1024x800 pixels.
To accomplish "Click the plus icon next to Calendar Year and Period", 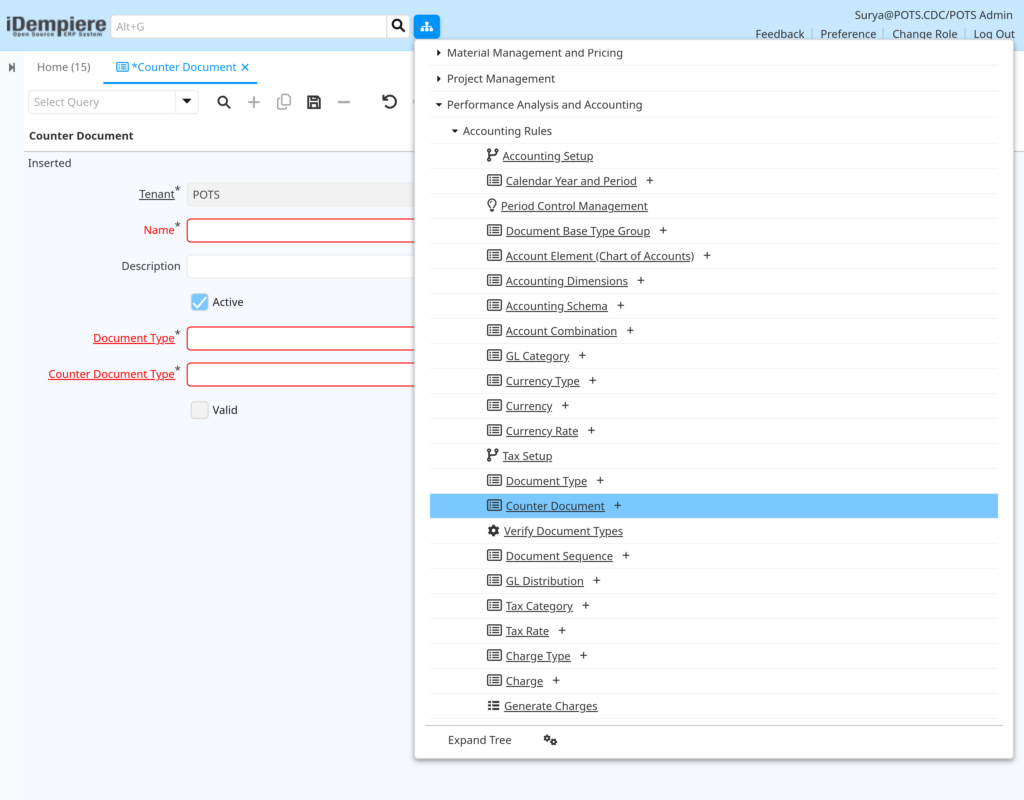I will (649, 181).
